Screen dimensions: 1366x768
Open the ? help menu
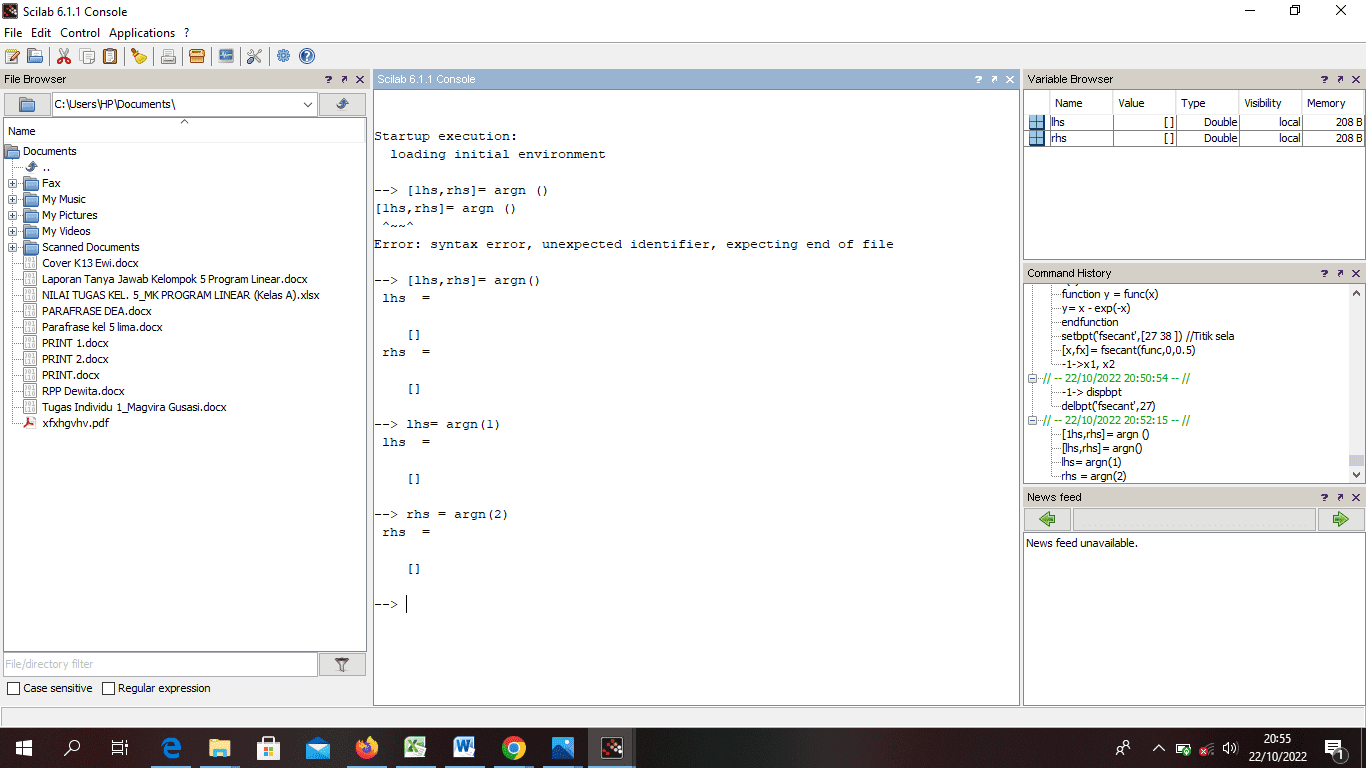187,33
